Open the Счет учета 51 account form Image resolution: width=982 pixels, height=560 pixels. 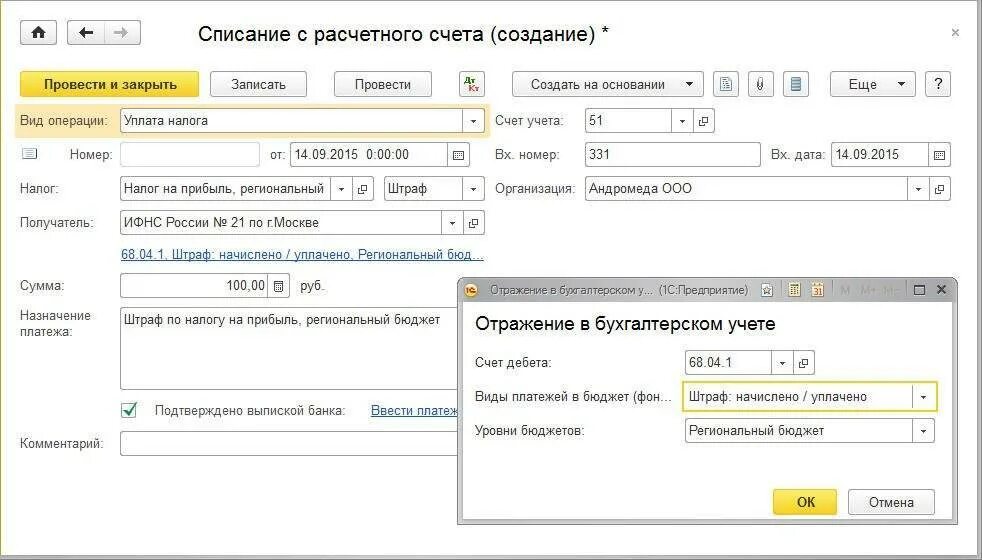[703, 120]
